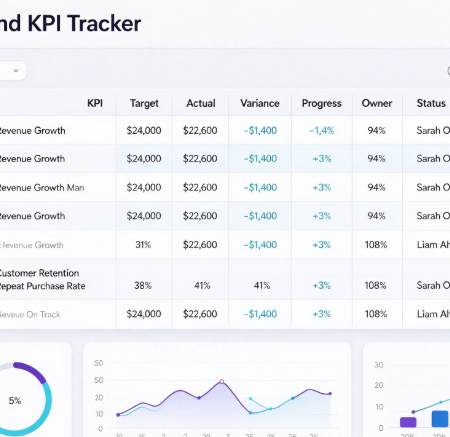Click "94%" in the row showing -1,4%
450x437 pixels.
coord(376,130)
